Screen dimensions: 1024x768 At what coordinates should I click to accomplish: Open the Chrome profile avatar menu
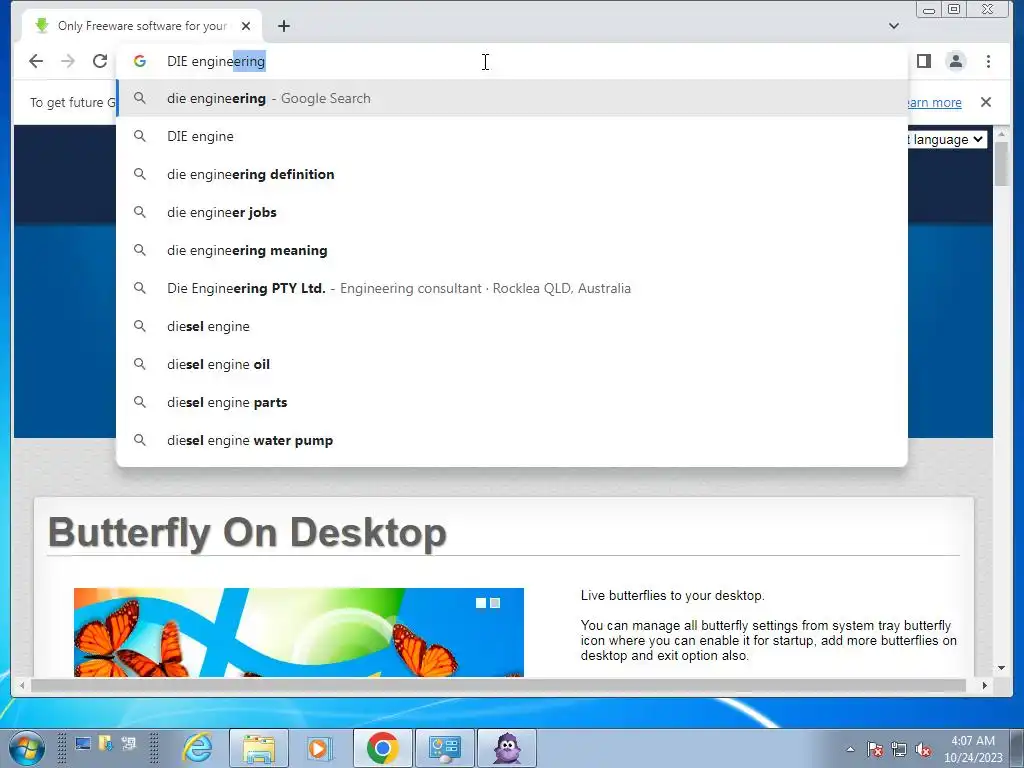(x=955, y=61)
